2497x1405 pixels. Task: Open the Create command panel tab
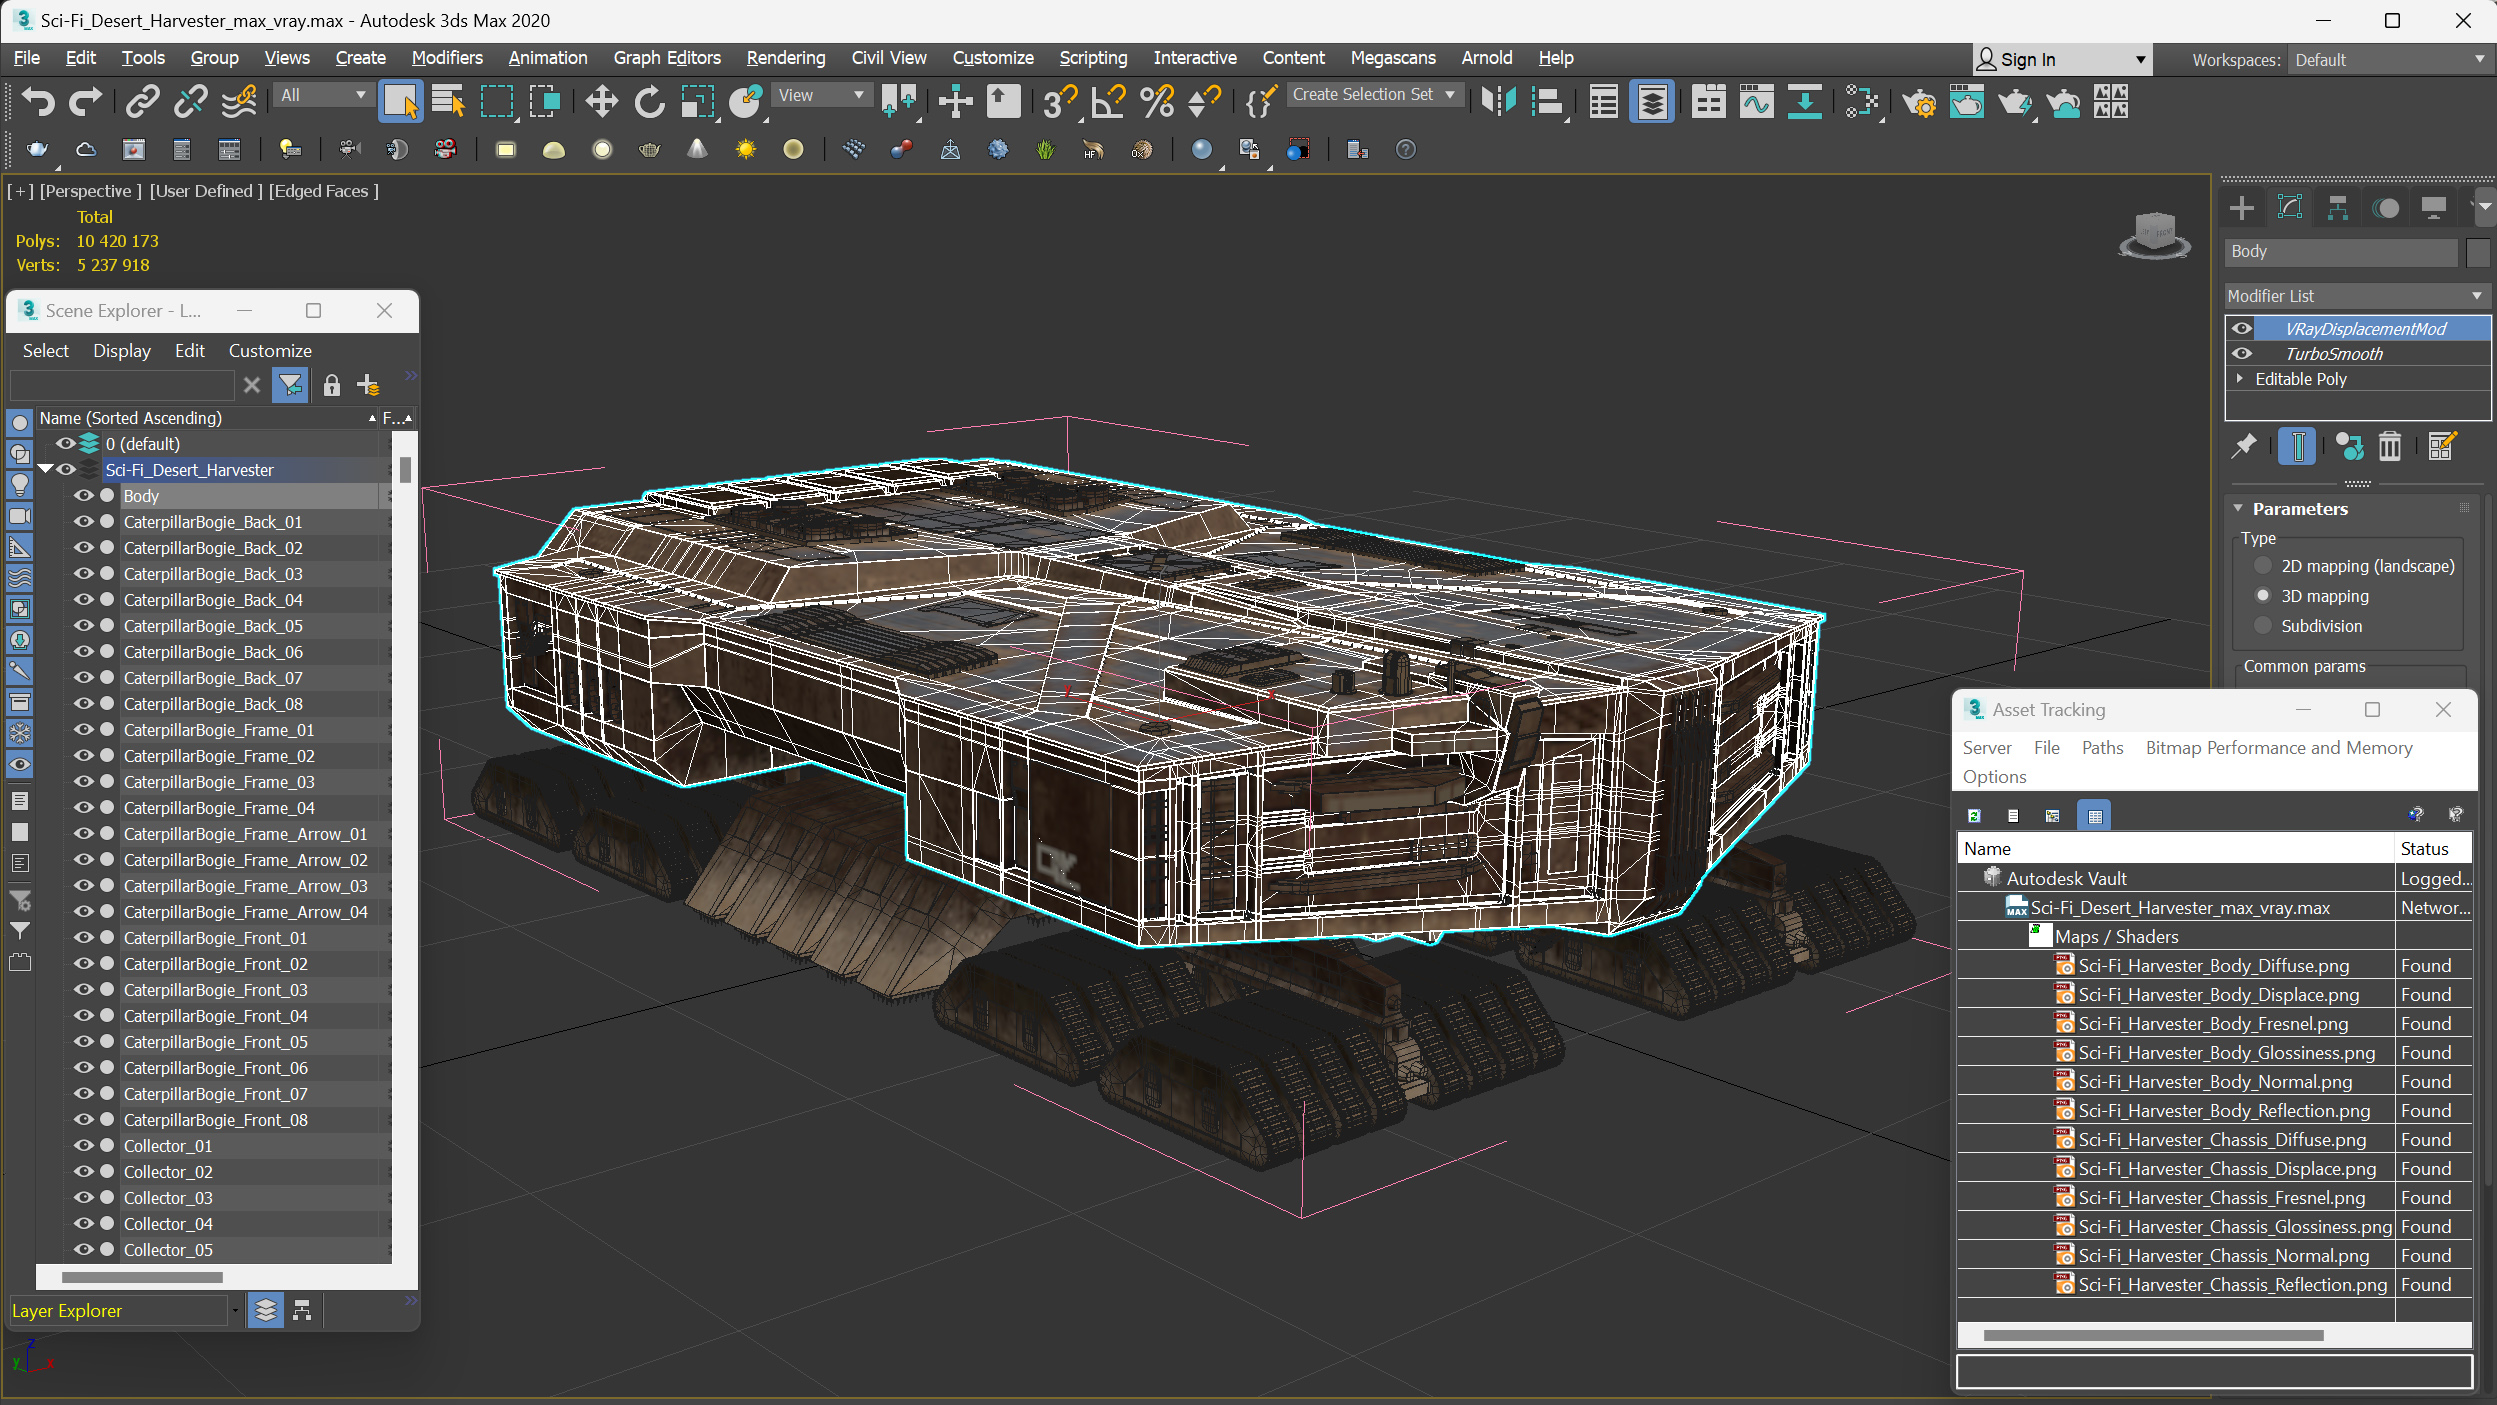click(2241, 208)
